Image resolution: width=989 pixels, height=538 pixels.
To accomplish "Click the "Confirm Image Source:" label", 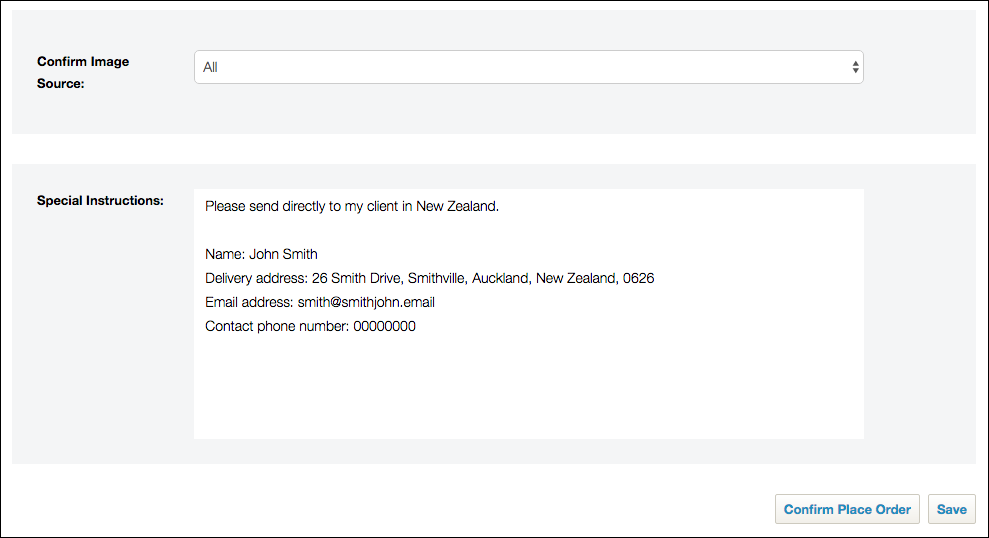I will click(83, 73).
